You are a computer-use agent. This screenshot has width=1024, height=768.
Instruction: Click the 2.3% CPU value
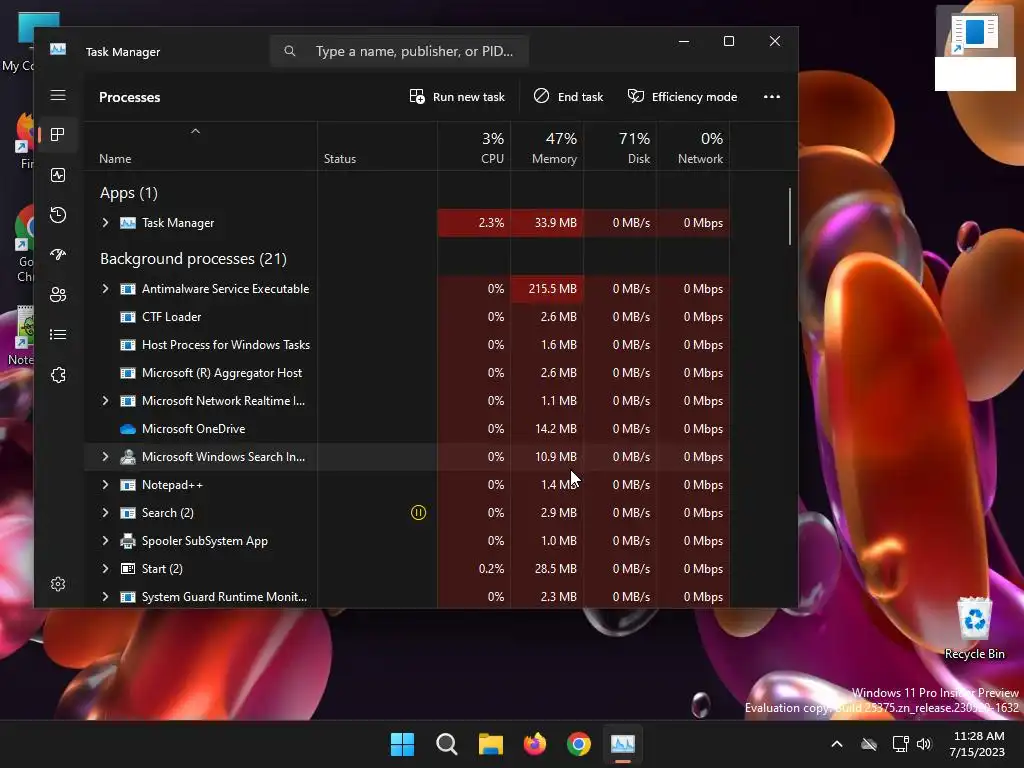click(x=491, y=223)
